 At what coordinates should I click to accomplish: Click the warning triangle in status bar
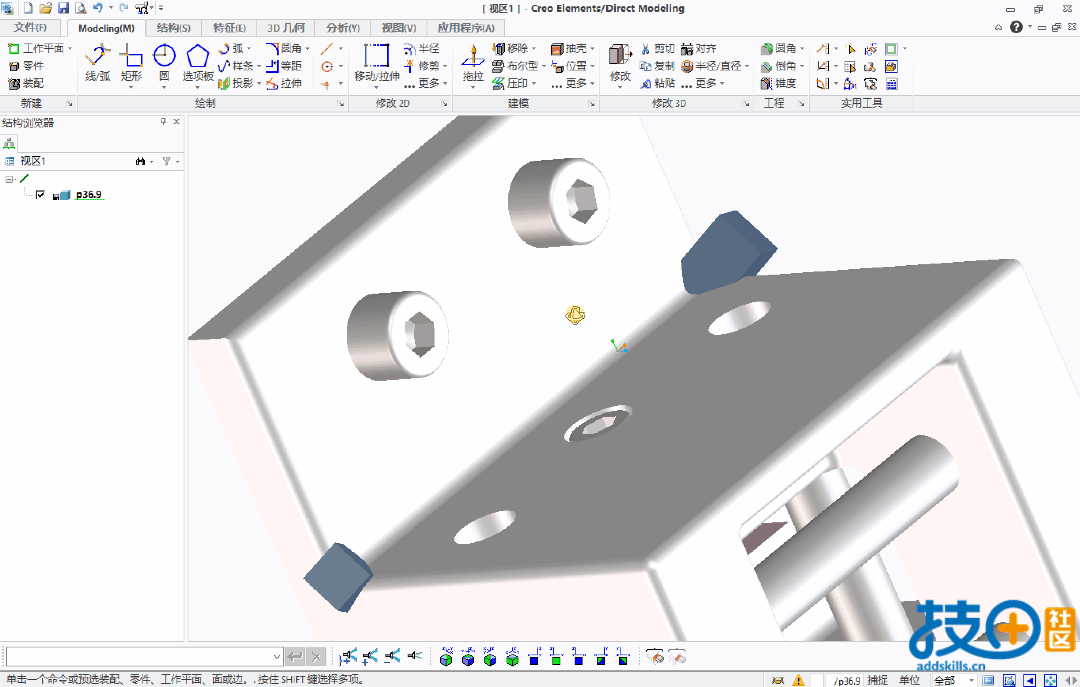798,680
